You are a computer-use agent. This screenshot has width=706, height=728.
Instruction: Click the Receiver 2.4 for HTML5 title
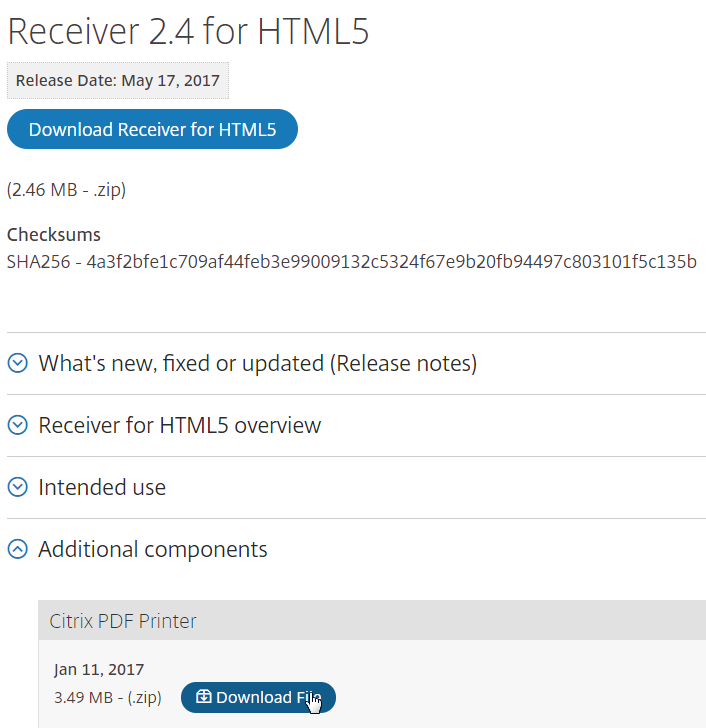point(188,31)
